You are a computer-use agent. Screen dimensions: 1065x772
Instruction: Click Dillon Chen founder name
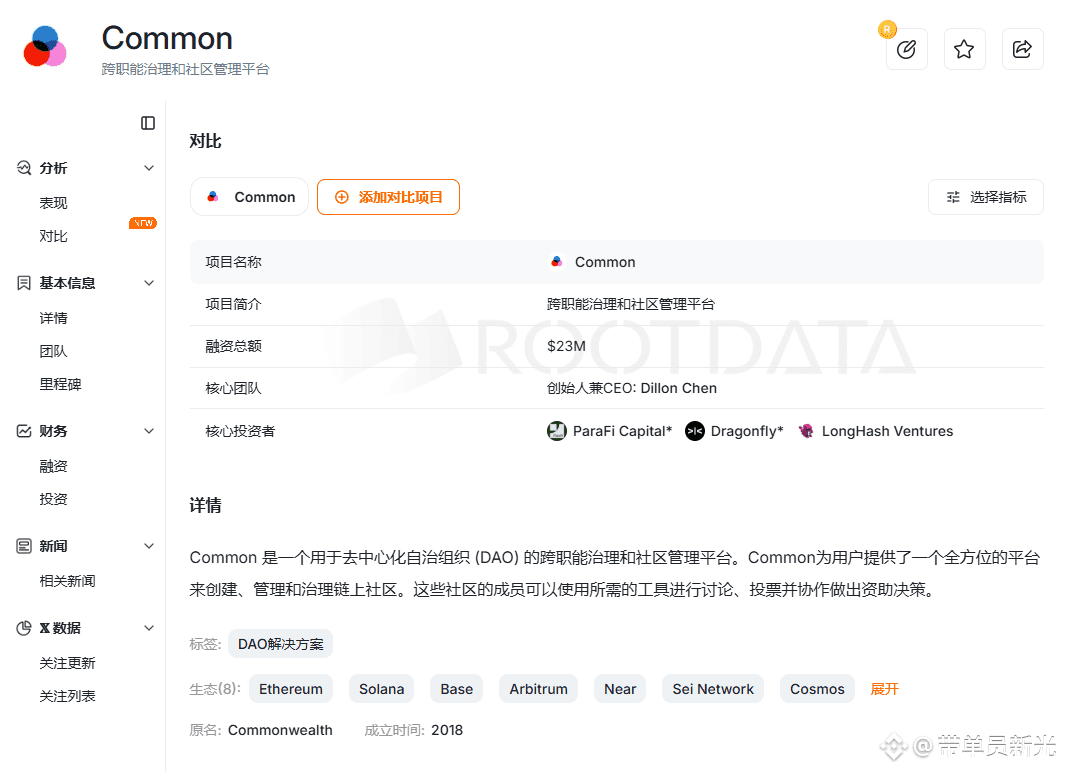[679, 388]
